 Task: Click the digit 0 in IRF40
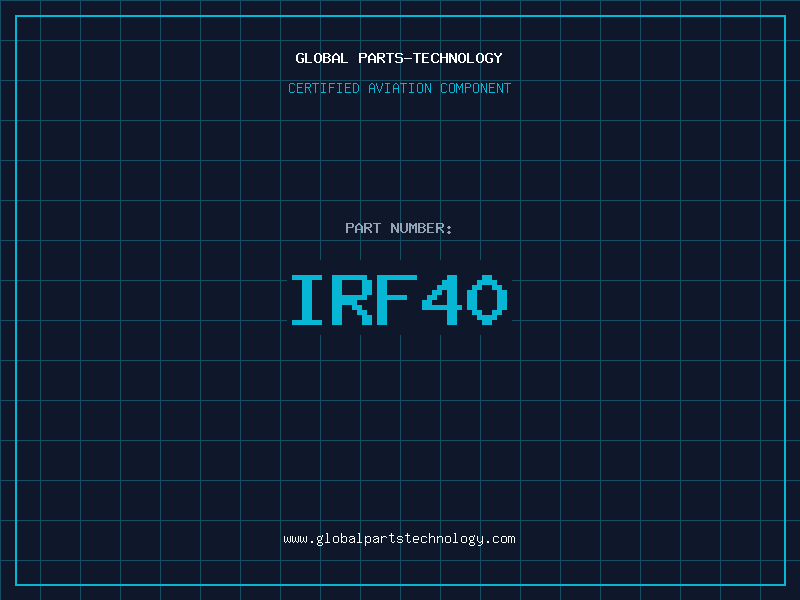point(487,300)
